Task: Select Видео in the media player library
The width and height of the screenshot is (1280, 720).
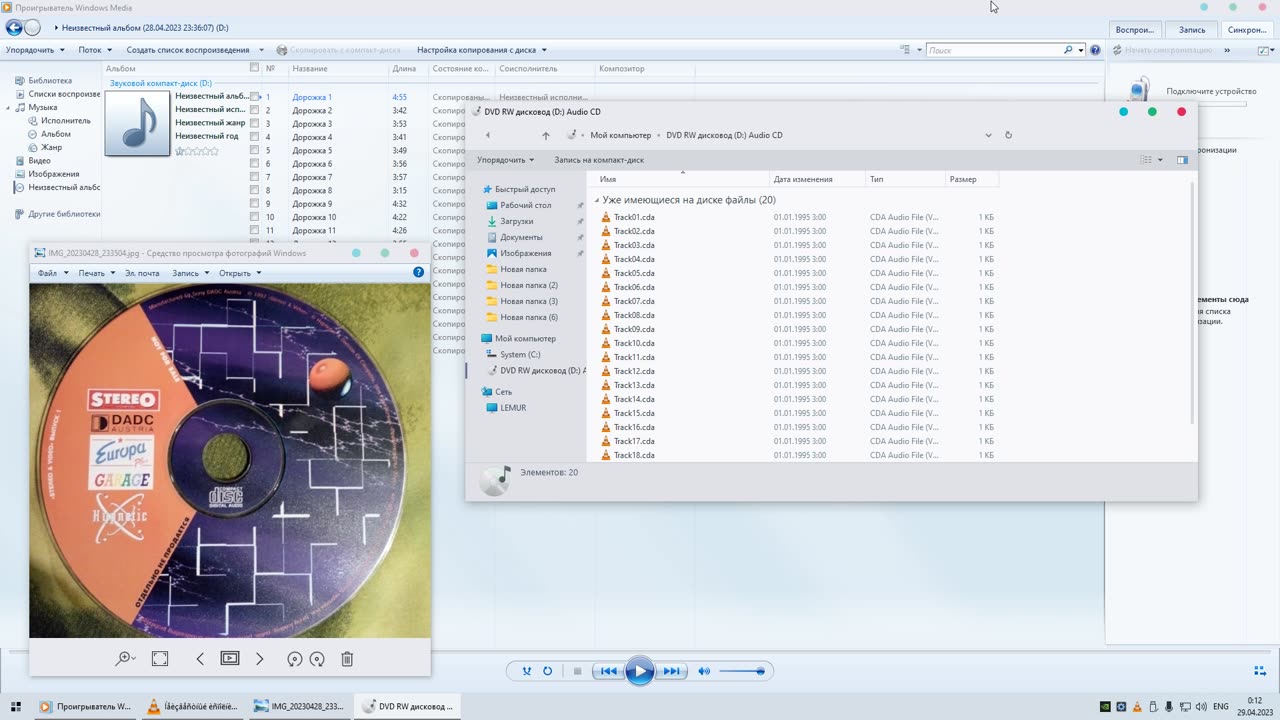Action: [40, 160]
